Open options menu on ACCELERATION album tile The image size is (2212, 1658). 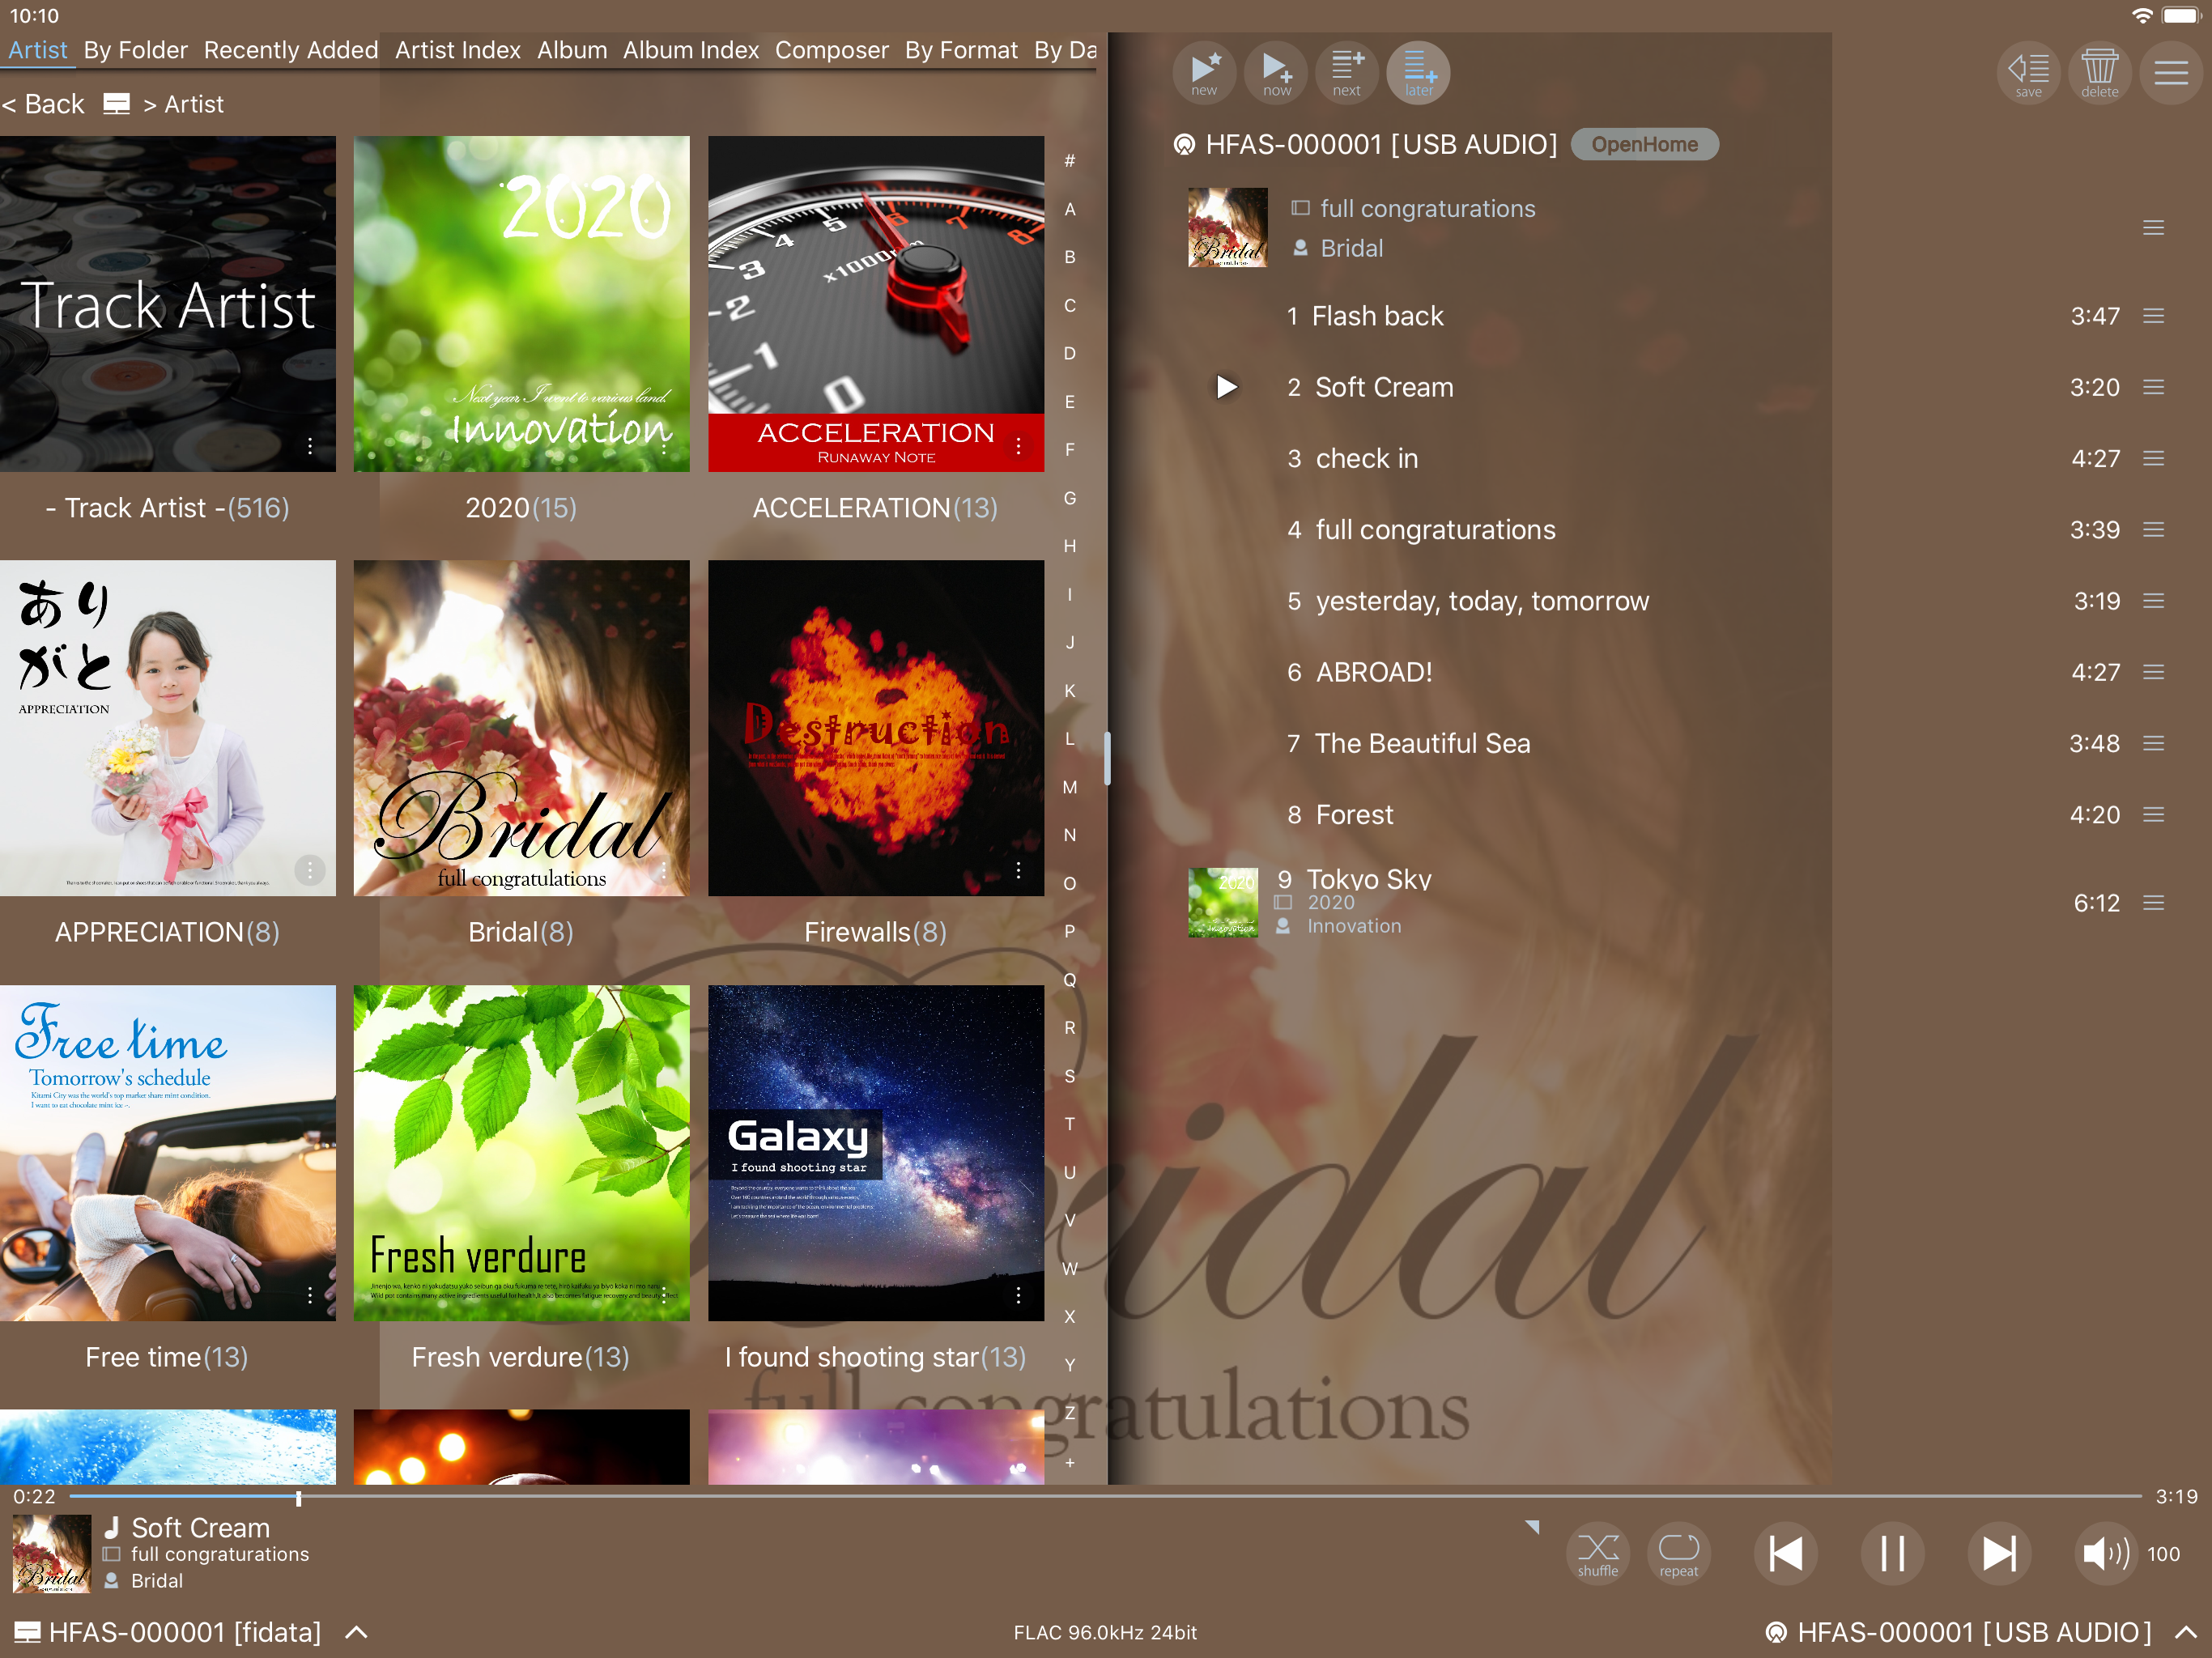[x=1018, y=446]
